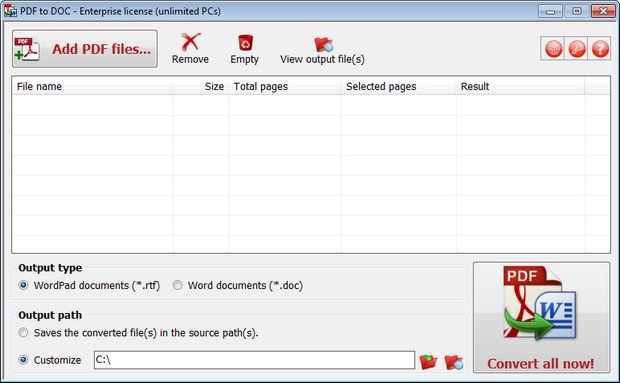
Task: Maximize the PDF to DOC window
Action: point(577,11)
